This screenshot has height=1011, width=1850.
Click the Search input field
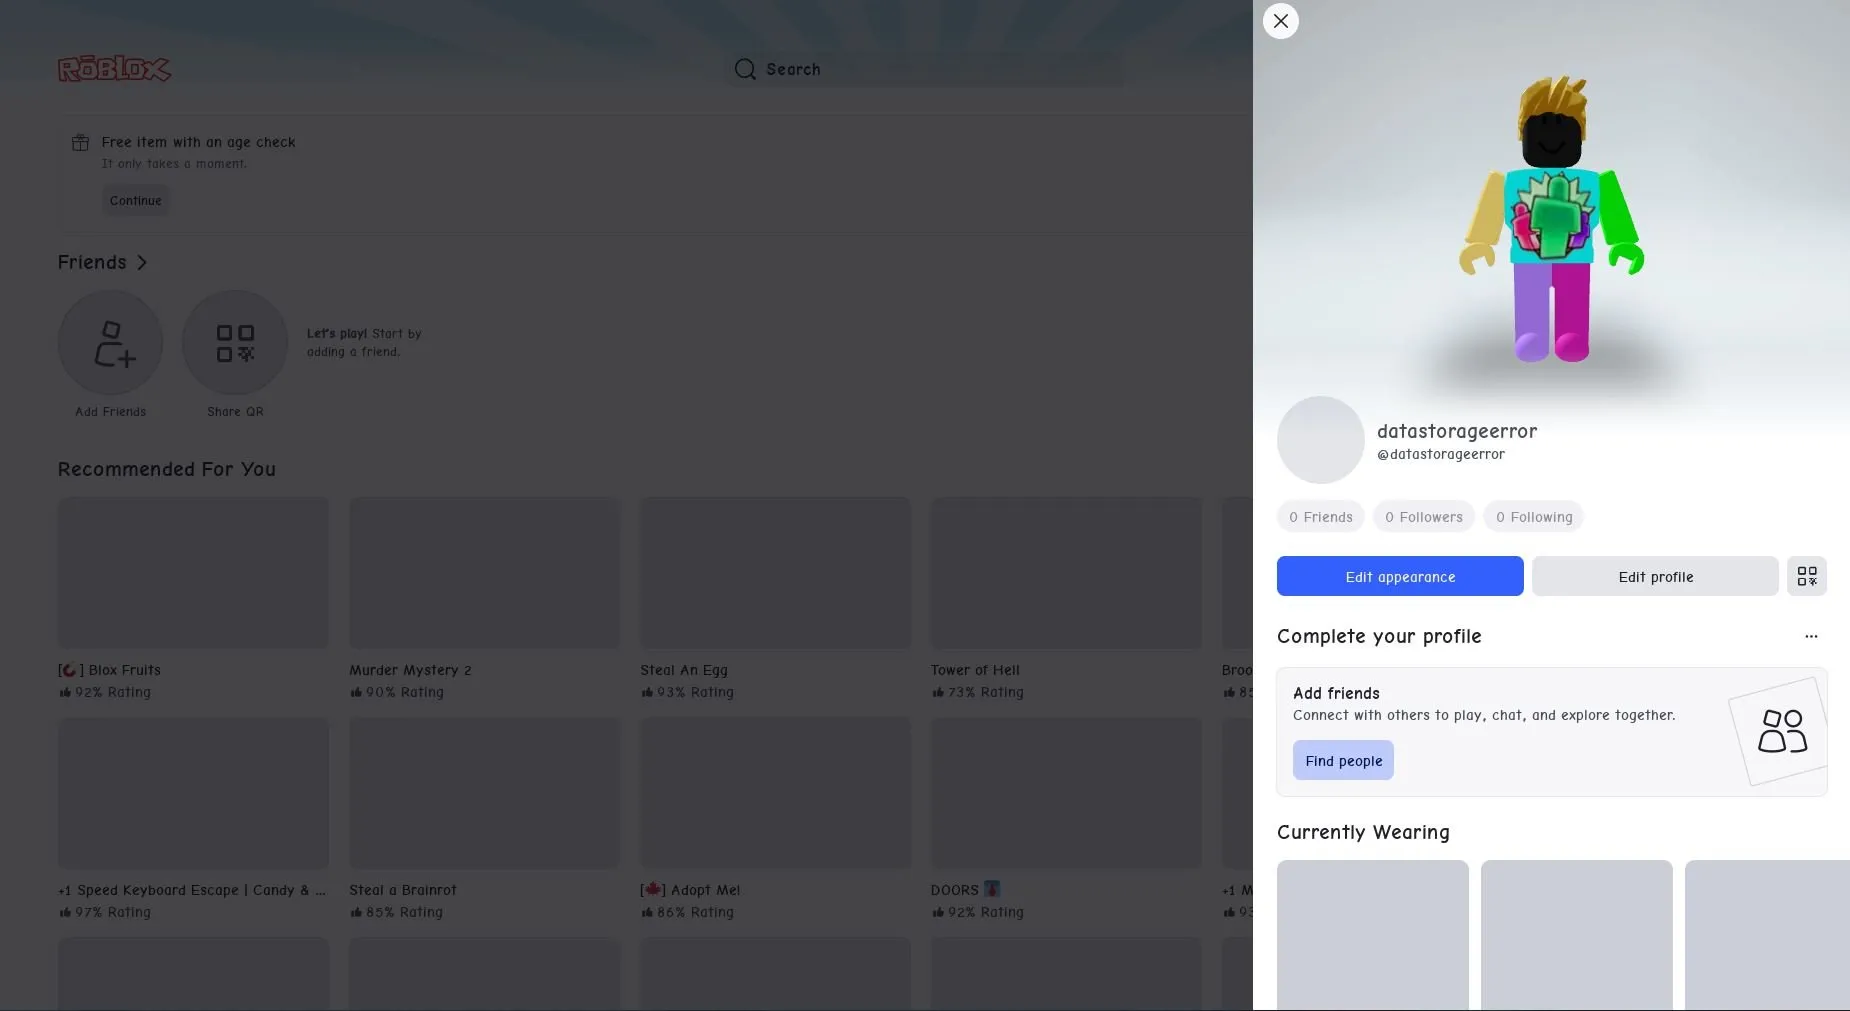pos(925,69)
